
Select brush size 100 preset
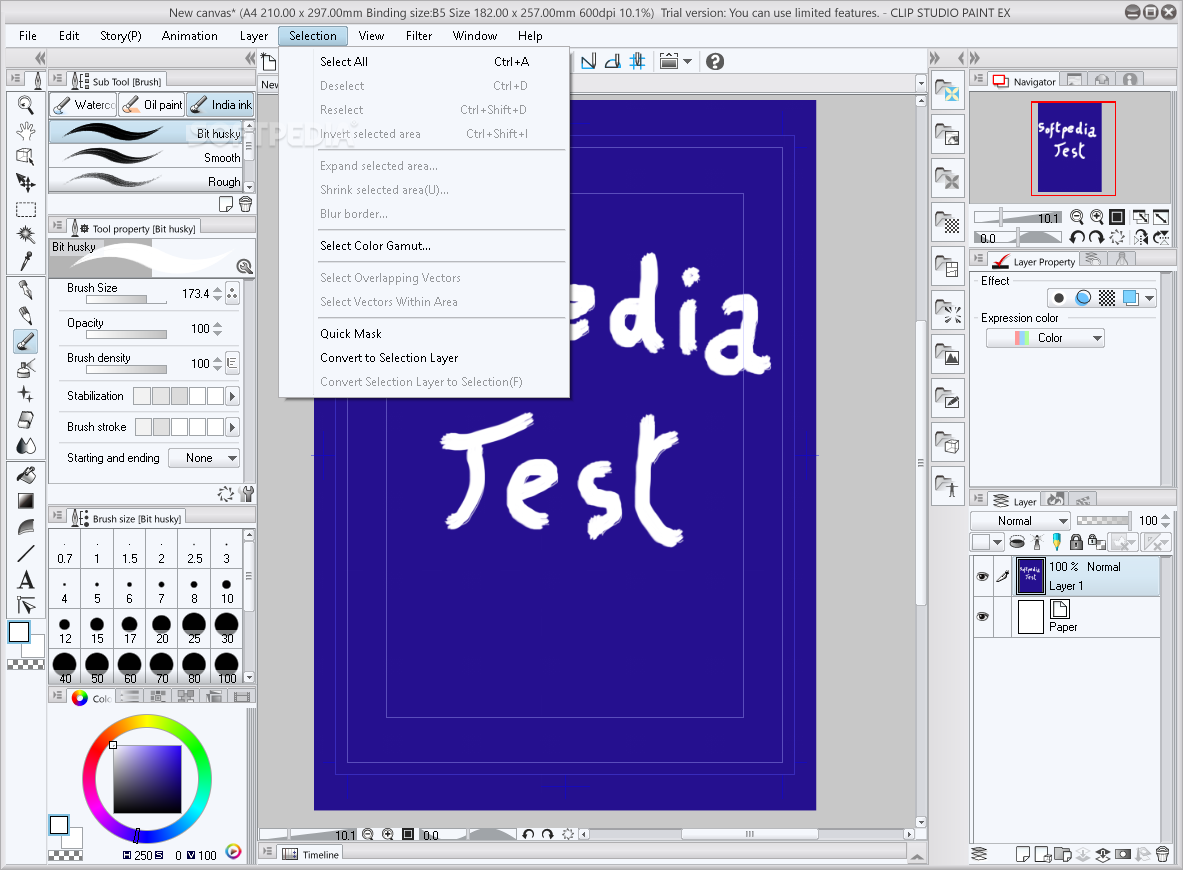click(227, 669)
